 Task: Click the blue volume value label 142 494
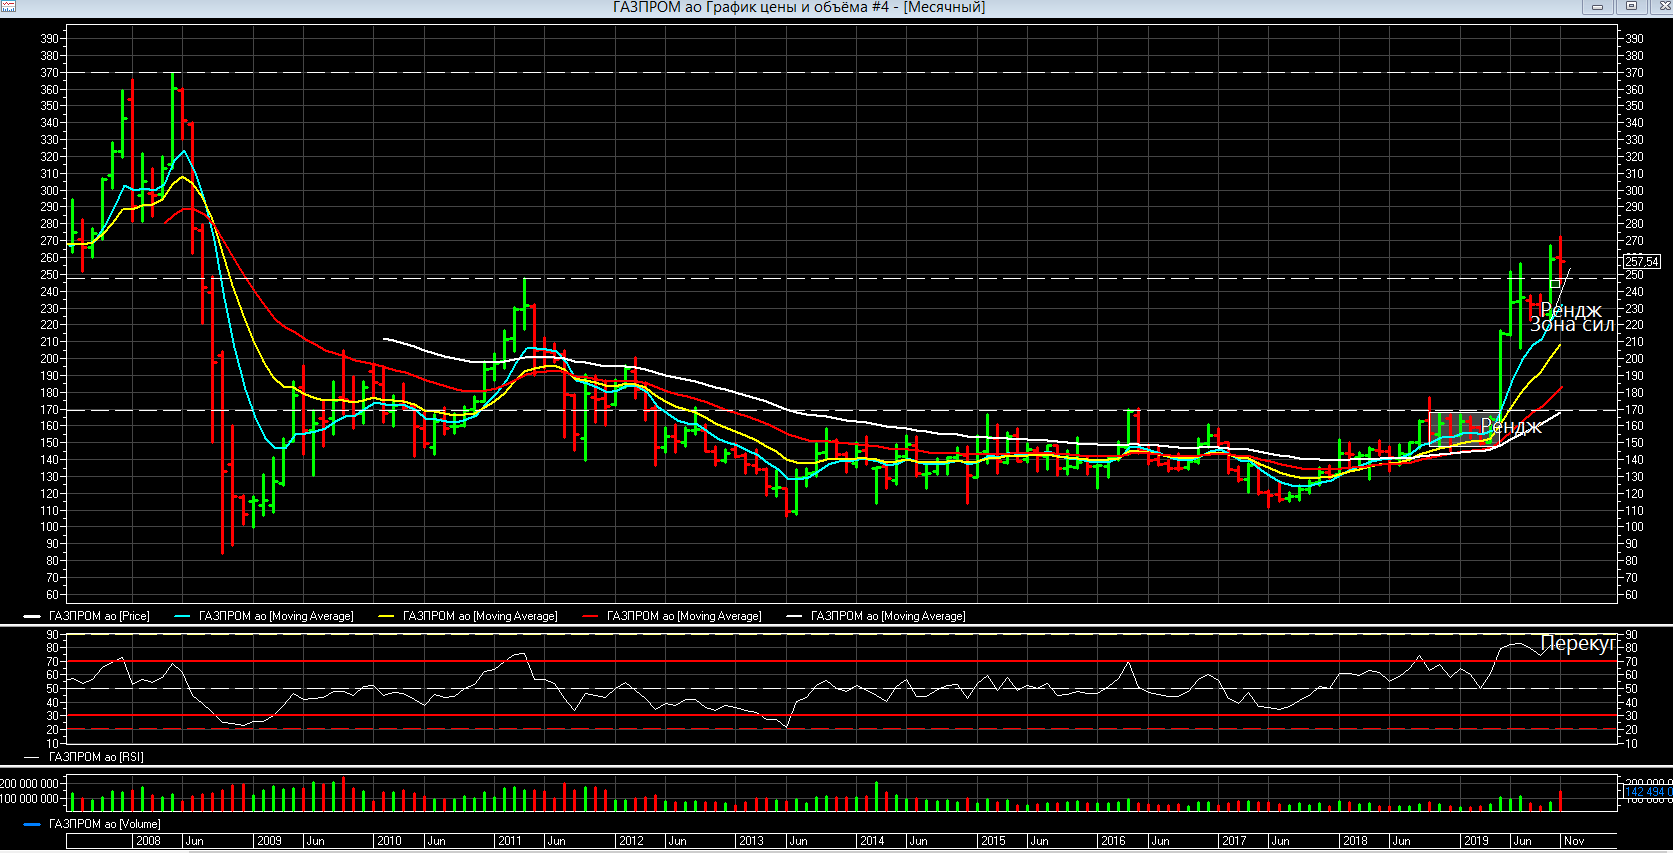[1648, 792]
